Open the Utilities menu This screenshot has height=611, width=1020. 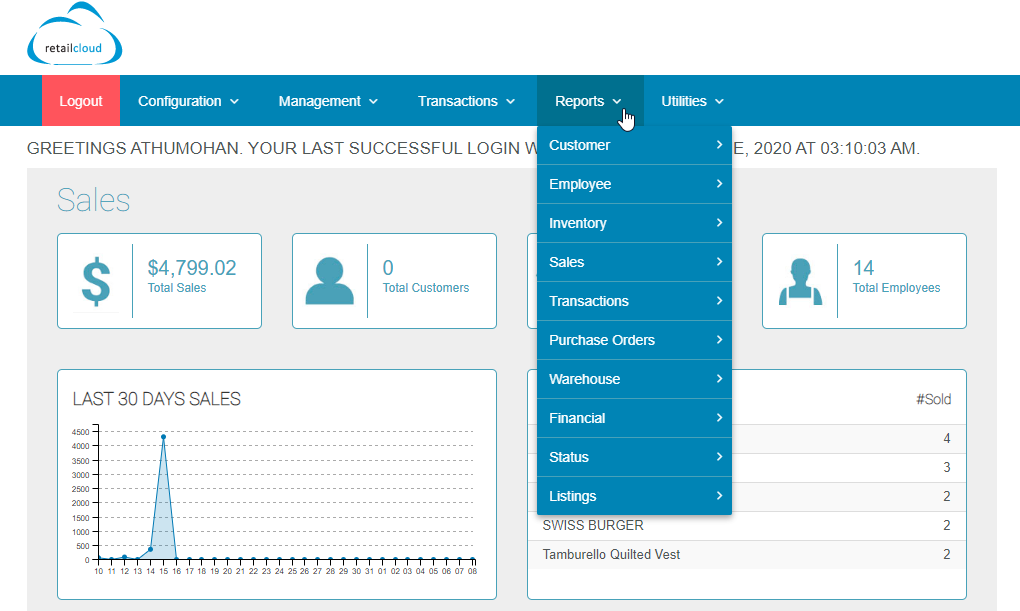692,101
